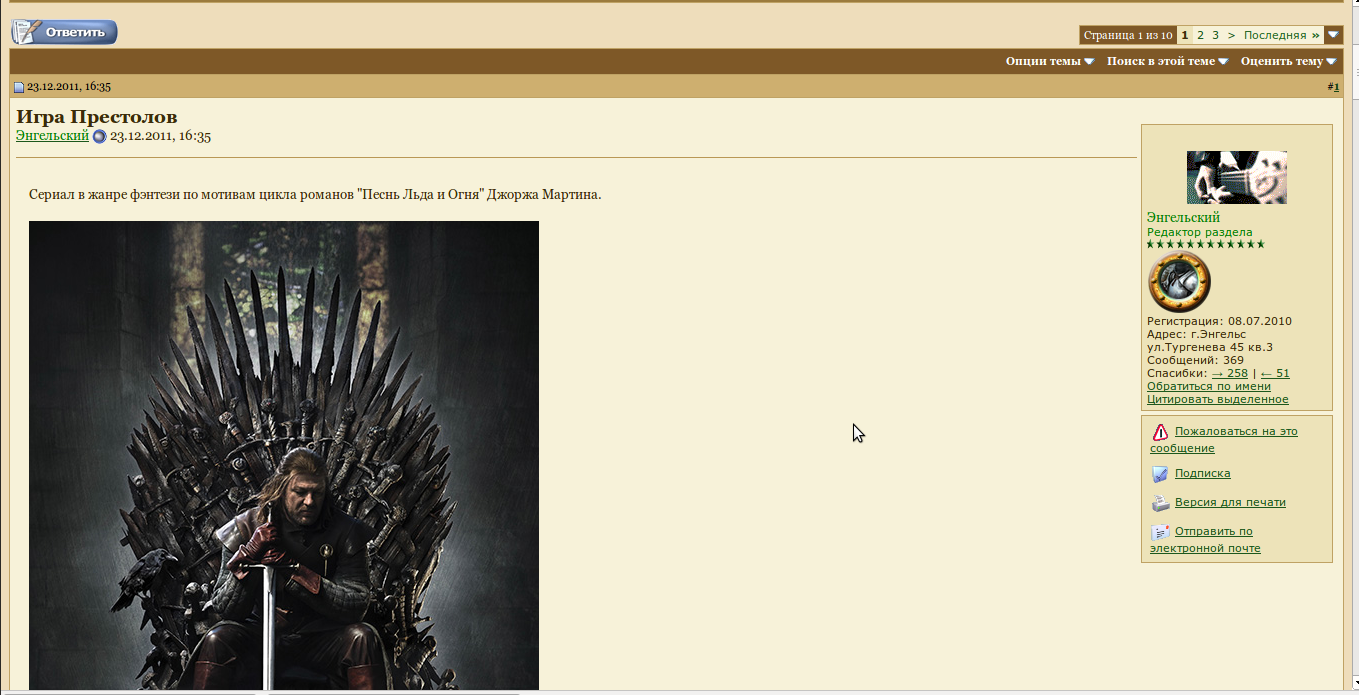Click the green star rating row
The width and height of the screenshot is (1359, 695).
pyautogui.click(x=1206, y=244)
